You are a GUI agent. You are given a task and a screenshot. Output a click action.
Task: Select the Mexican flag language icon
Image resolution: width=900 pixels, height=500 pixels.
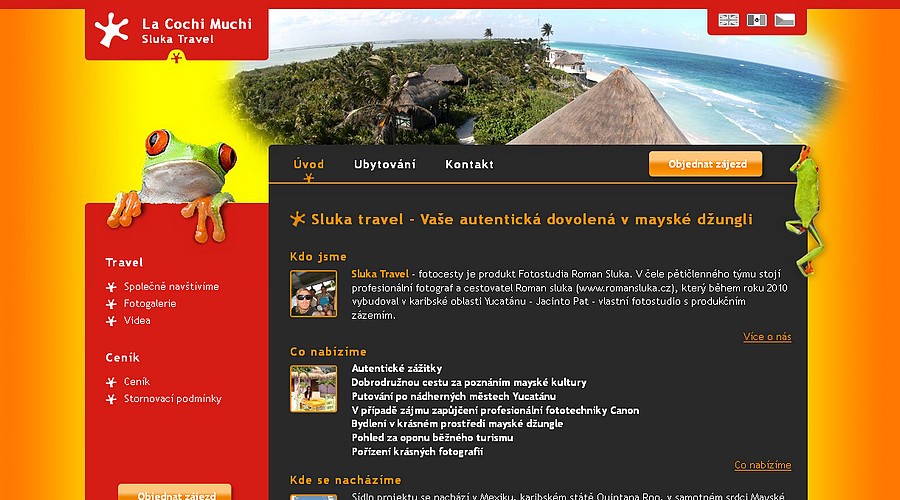757,20
